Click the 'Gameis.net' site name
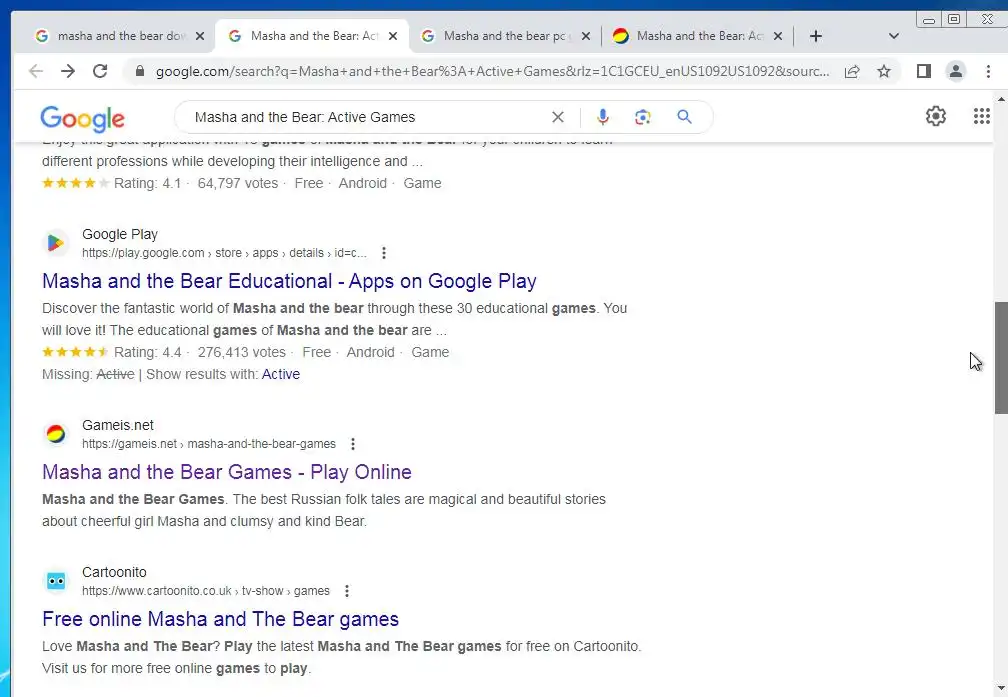The height and width of the screenshot is (697, 1008). (x=118, y=426)
